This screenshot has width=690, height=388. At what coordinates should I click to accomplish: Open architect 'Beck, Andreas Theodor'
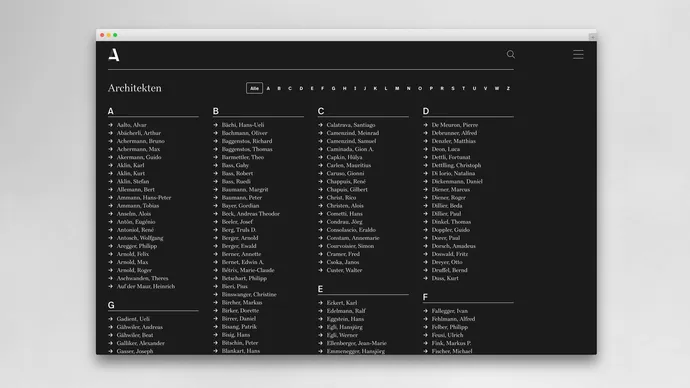(251, 214)
